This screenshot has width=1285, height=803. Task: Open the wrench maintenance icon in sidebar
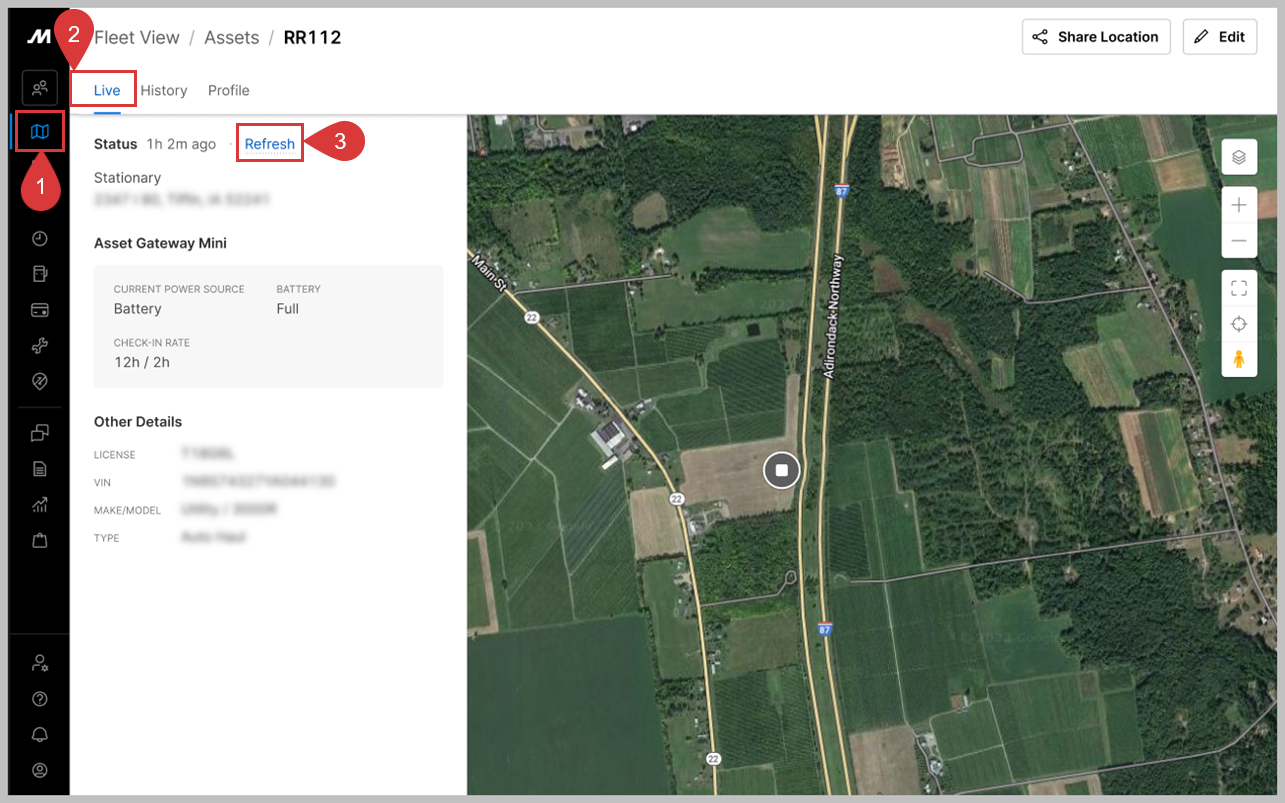tap(40, 346)
